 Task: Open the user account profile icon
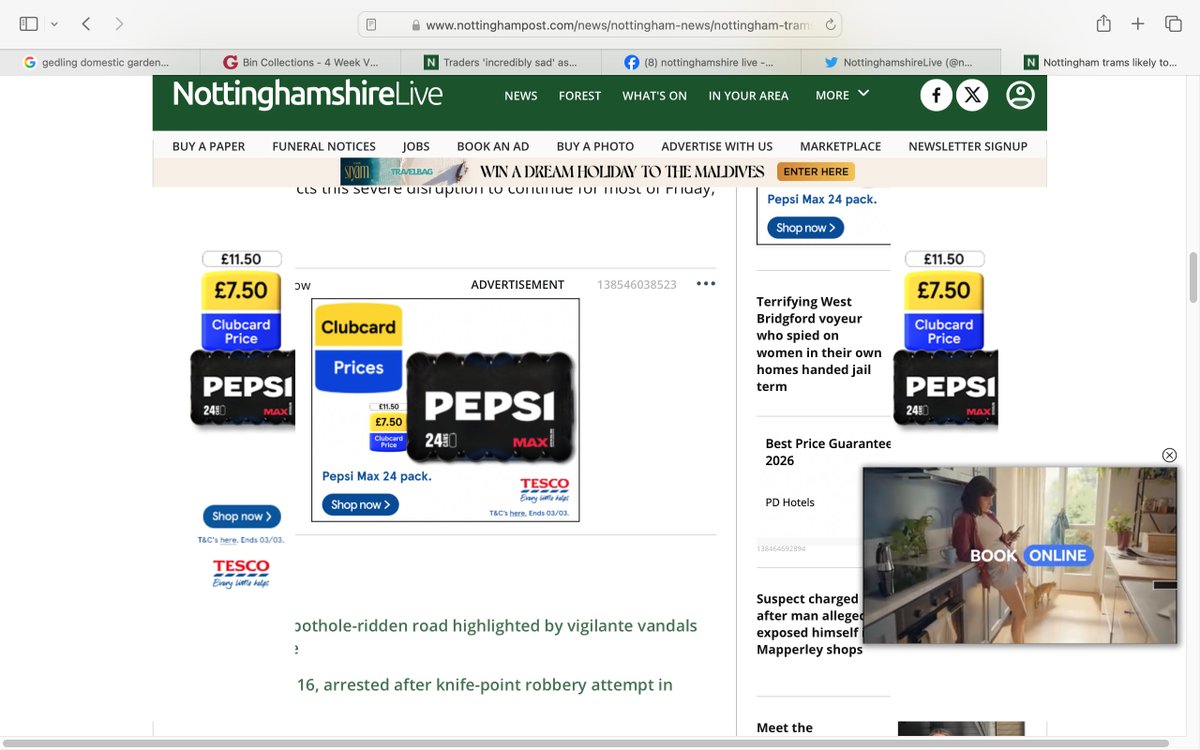(x=1020, y=95)
